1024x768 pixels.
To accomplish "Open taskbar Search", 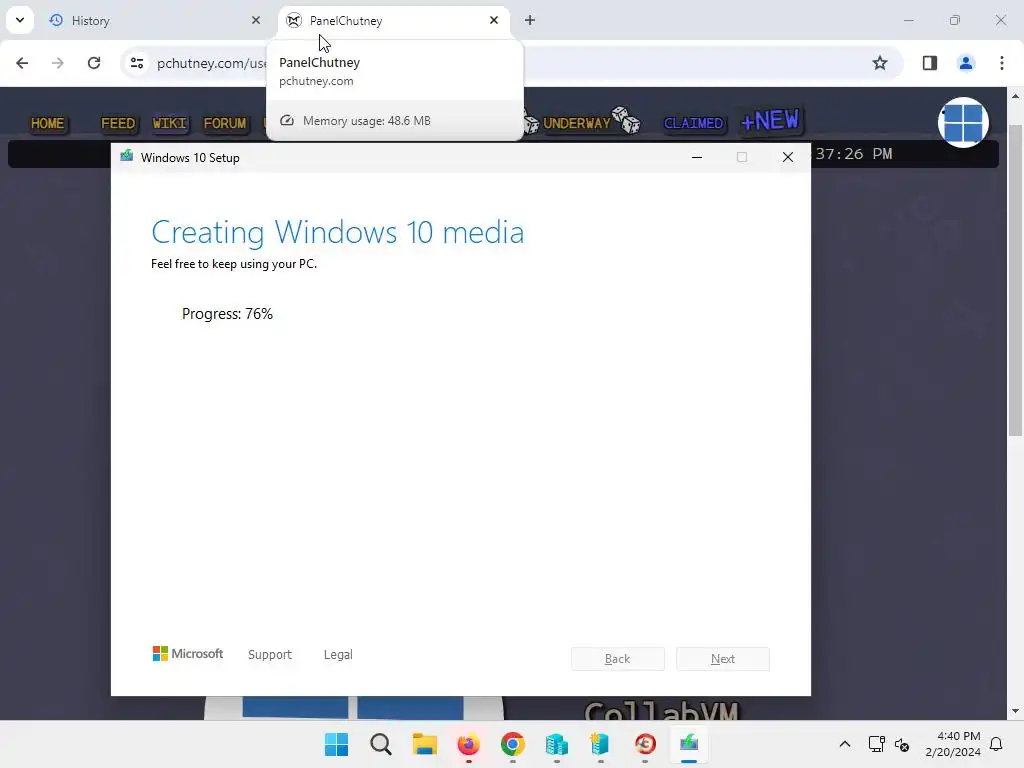I will click(381, 744).
